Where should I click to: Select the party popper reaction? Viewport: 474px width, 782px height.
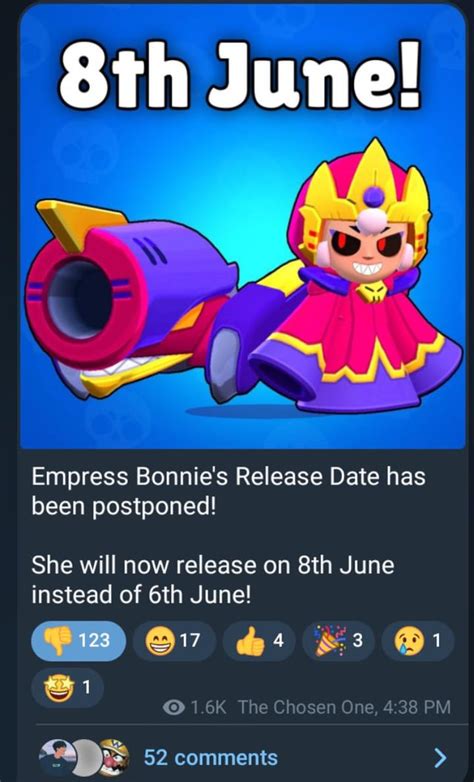coord(338,640)
